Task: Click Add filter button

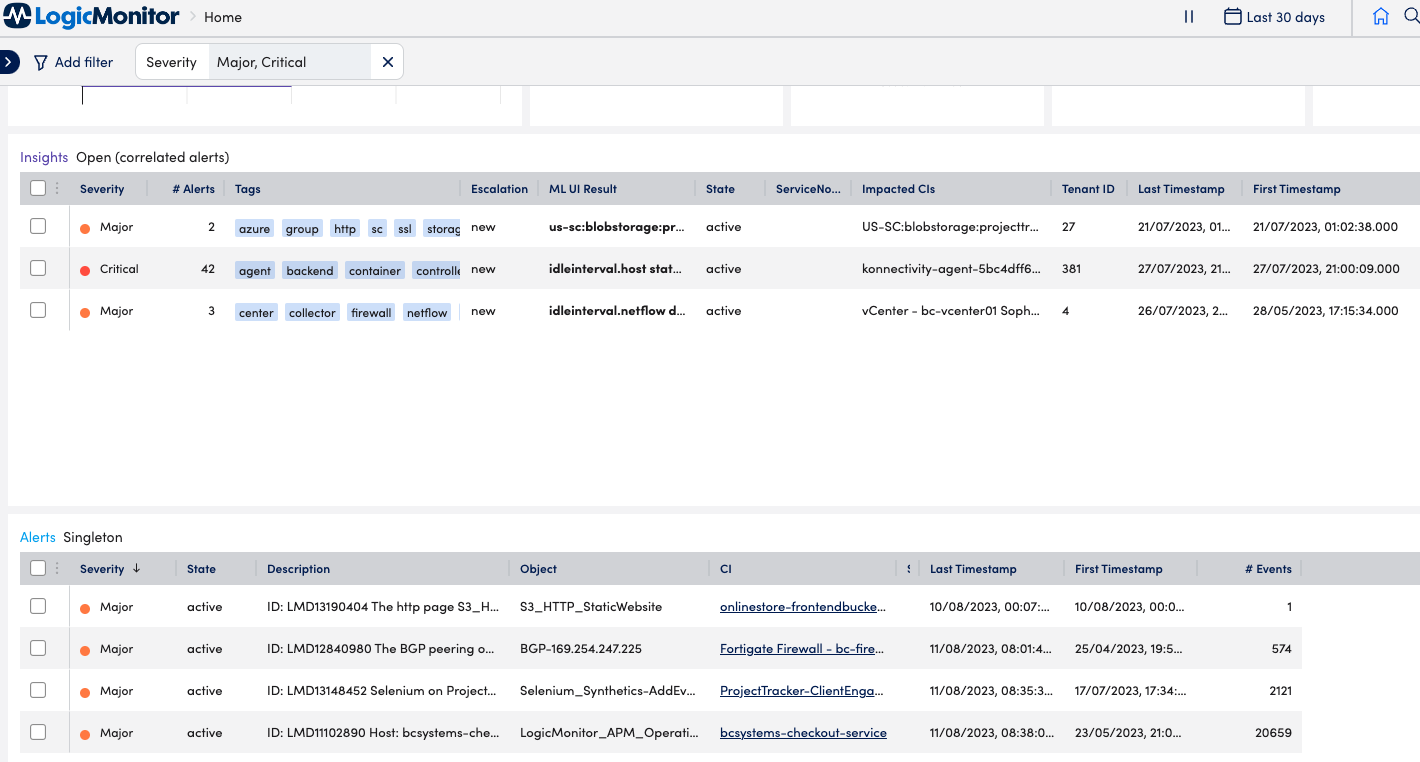Action: 73,62
